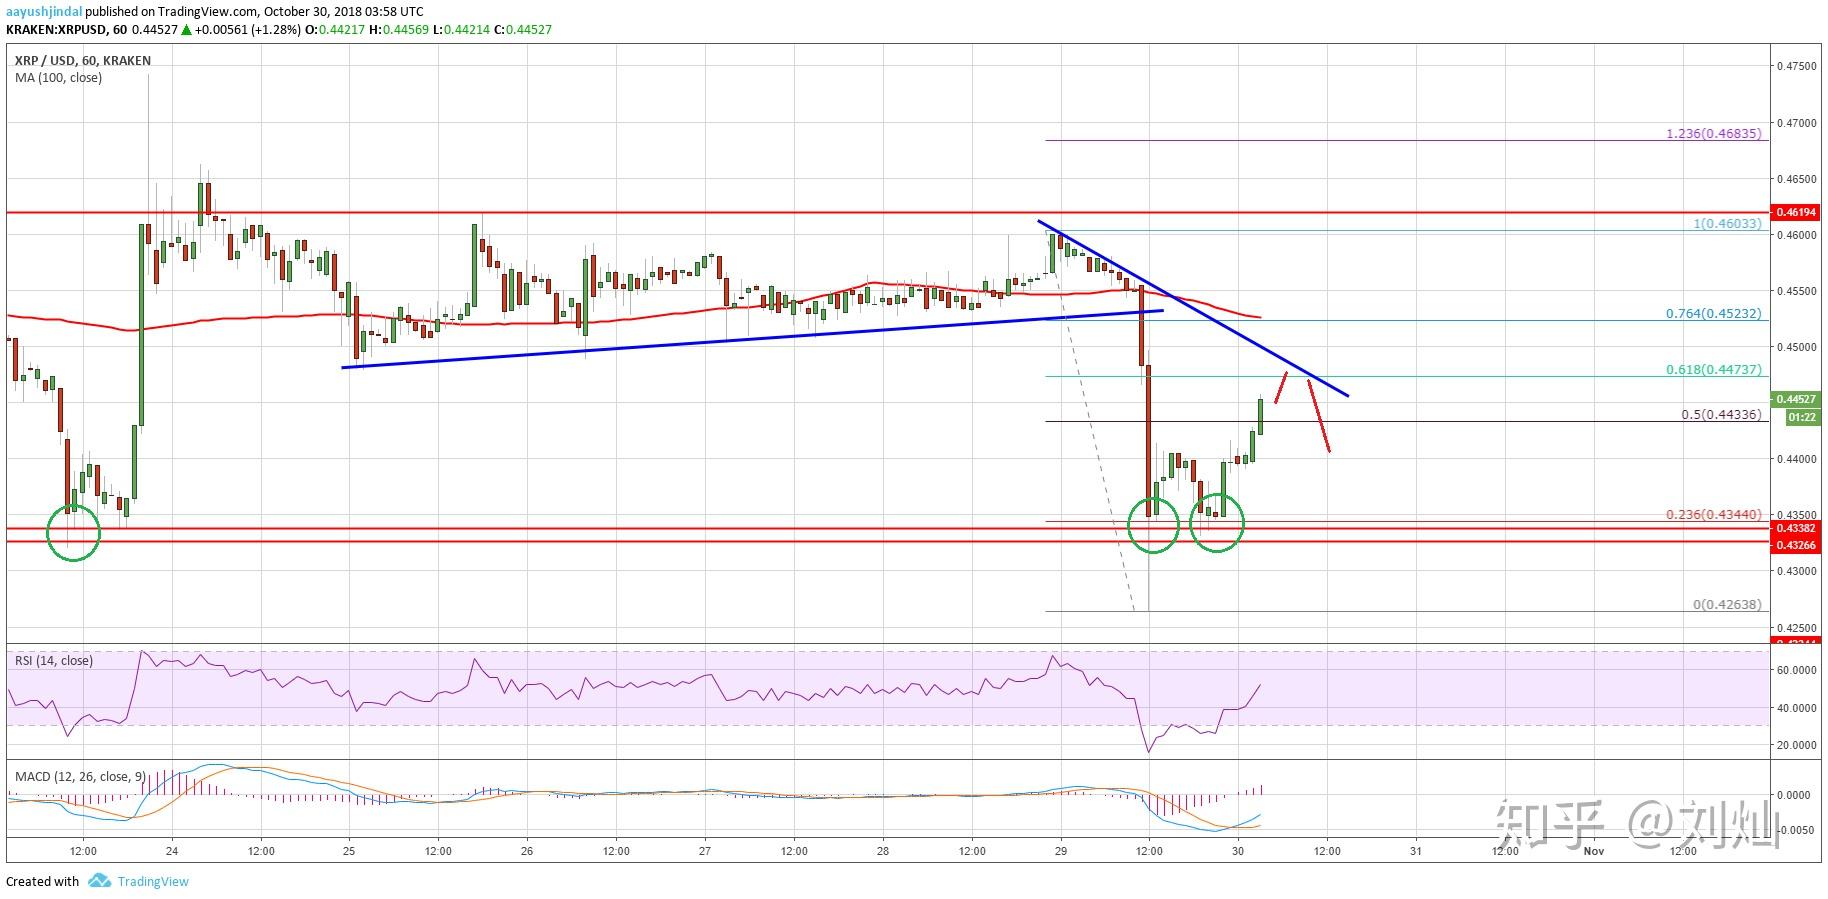Image resolution: width=1828 pixels, height=899 pixels.
Task: Click the Fibonacci label '1(0.46033)'
Action: click(x=1727, y=224)
